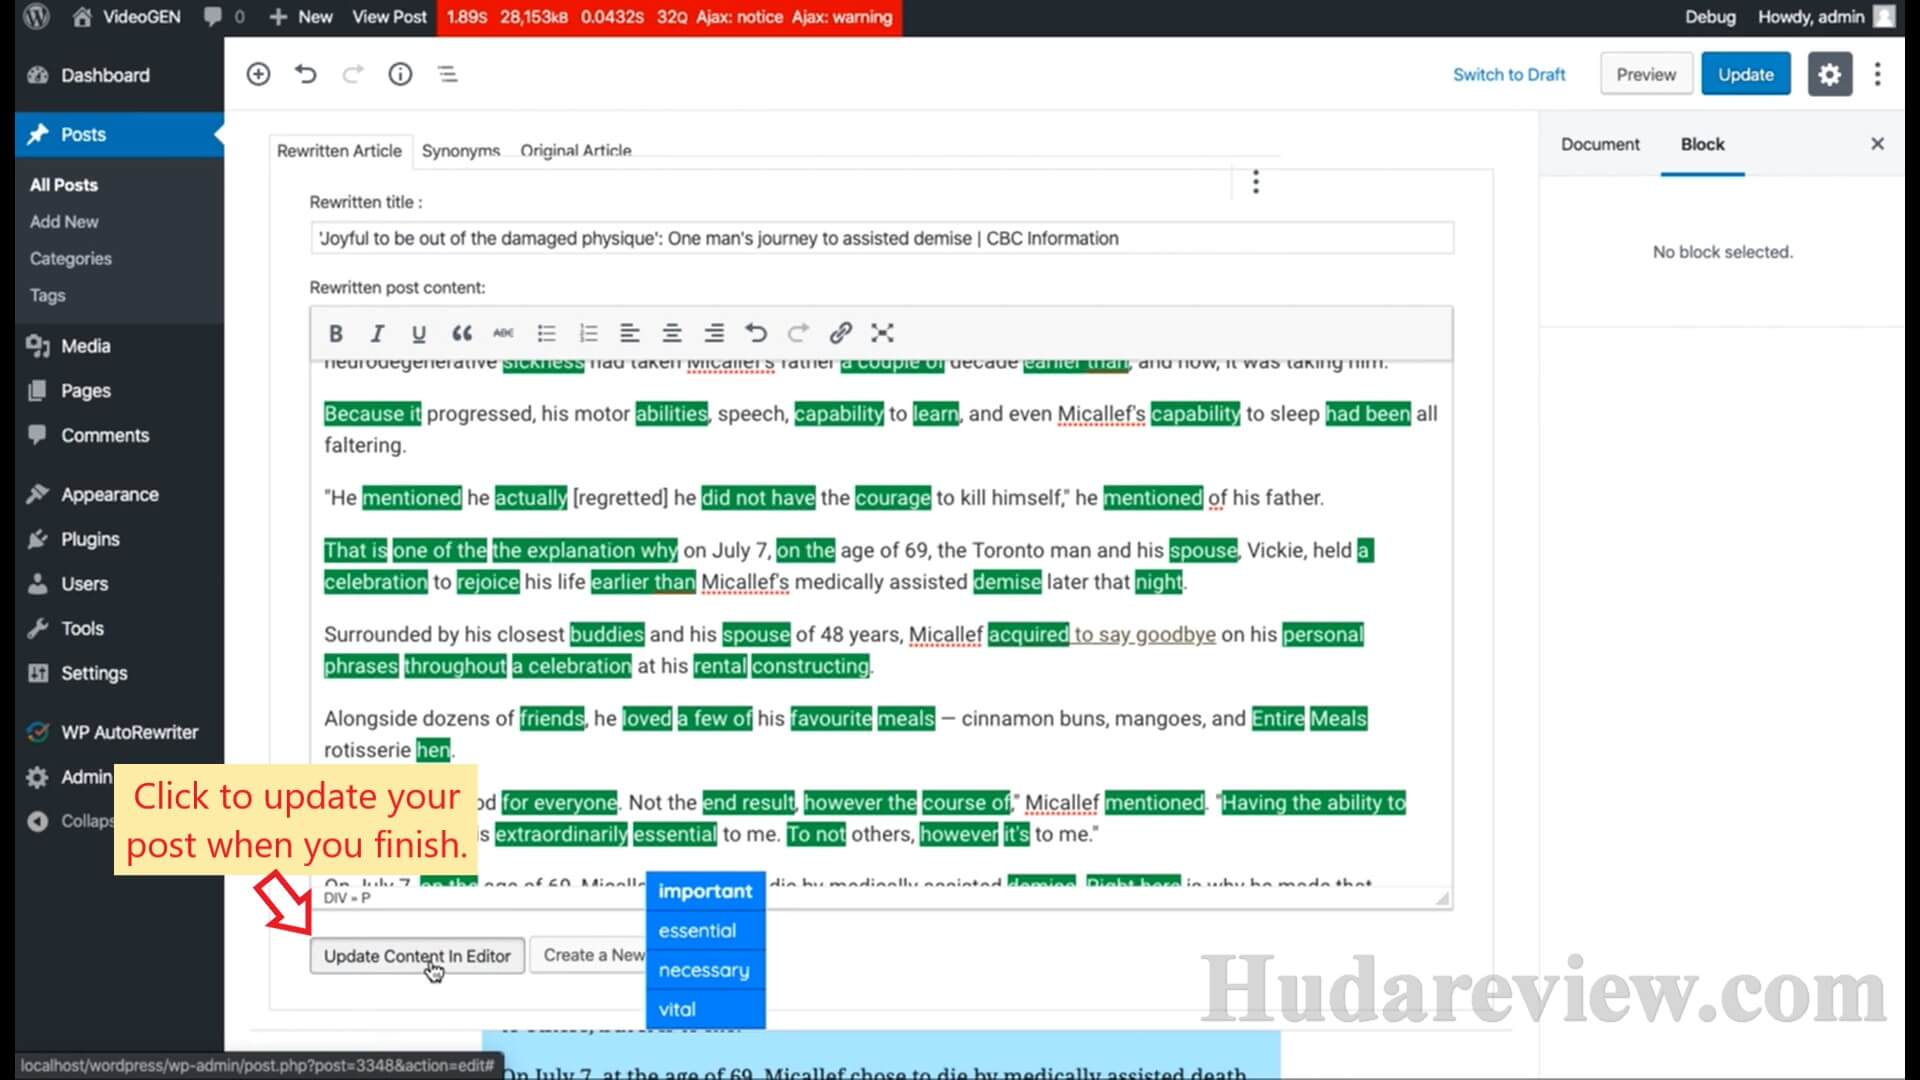1920x1080 pixels.
Task: Choose synonym 'important' from popup
Action: [705, 891]
